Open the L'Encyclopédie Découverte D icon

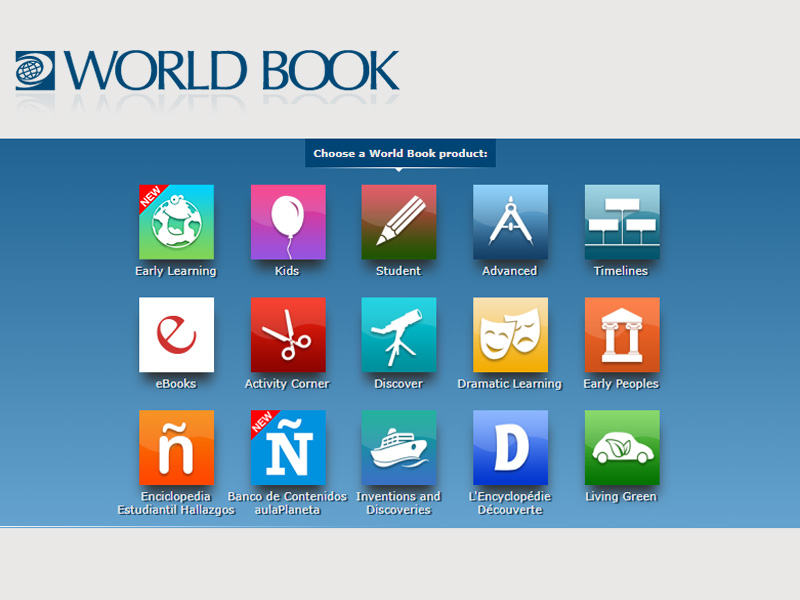click(x=510, y=447)
